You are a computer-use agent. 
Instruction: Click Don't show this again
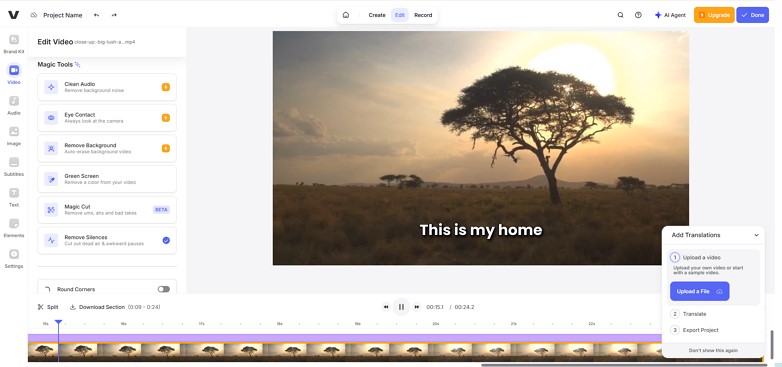[713, 351]
